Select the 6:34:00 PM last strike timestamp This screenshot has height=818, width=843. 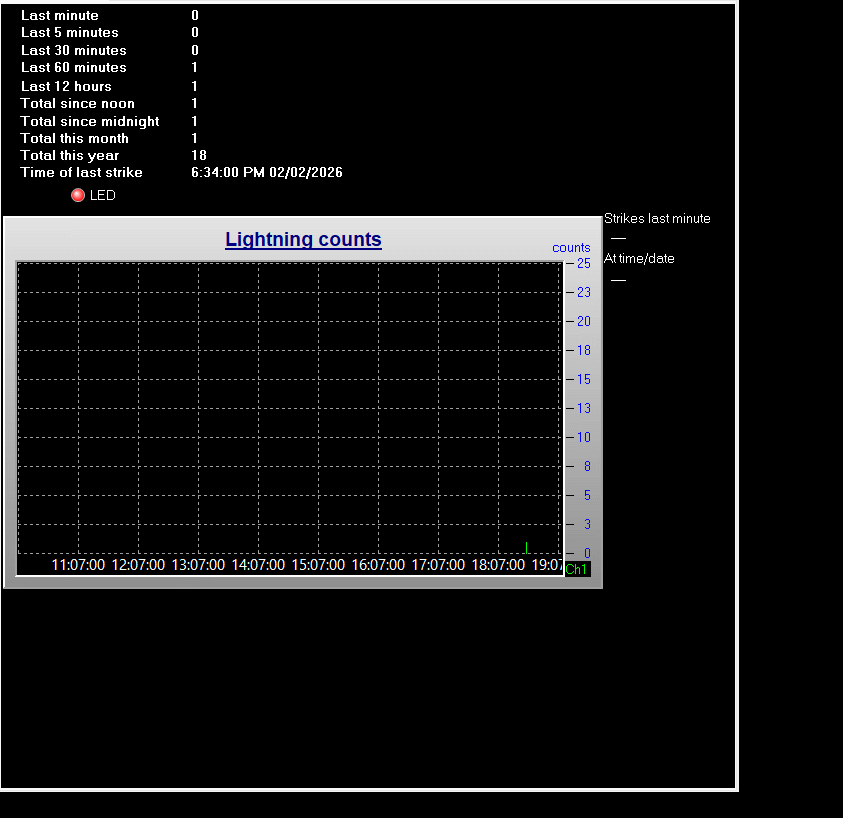pos(266,173)
